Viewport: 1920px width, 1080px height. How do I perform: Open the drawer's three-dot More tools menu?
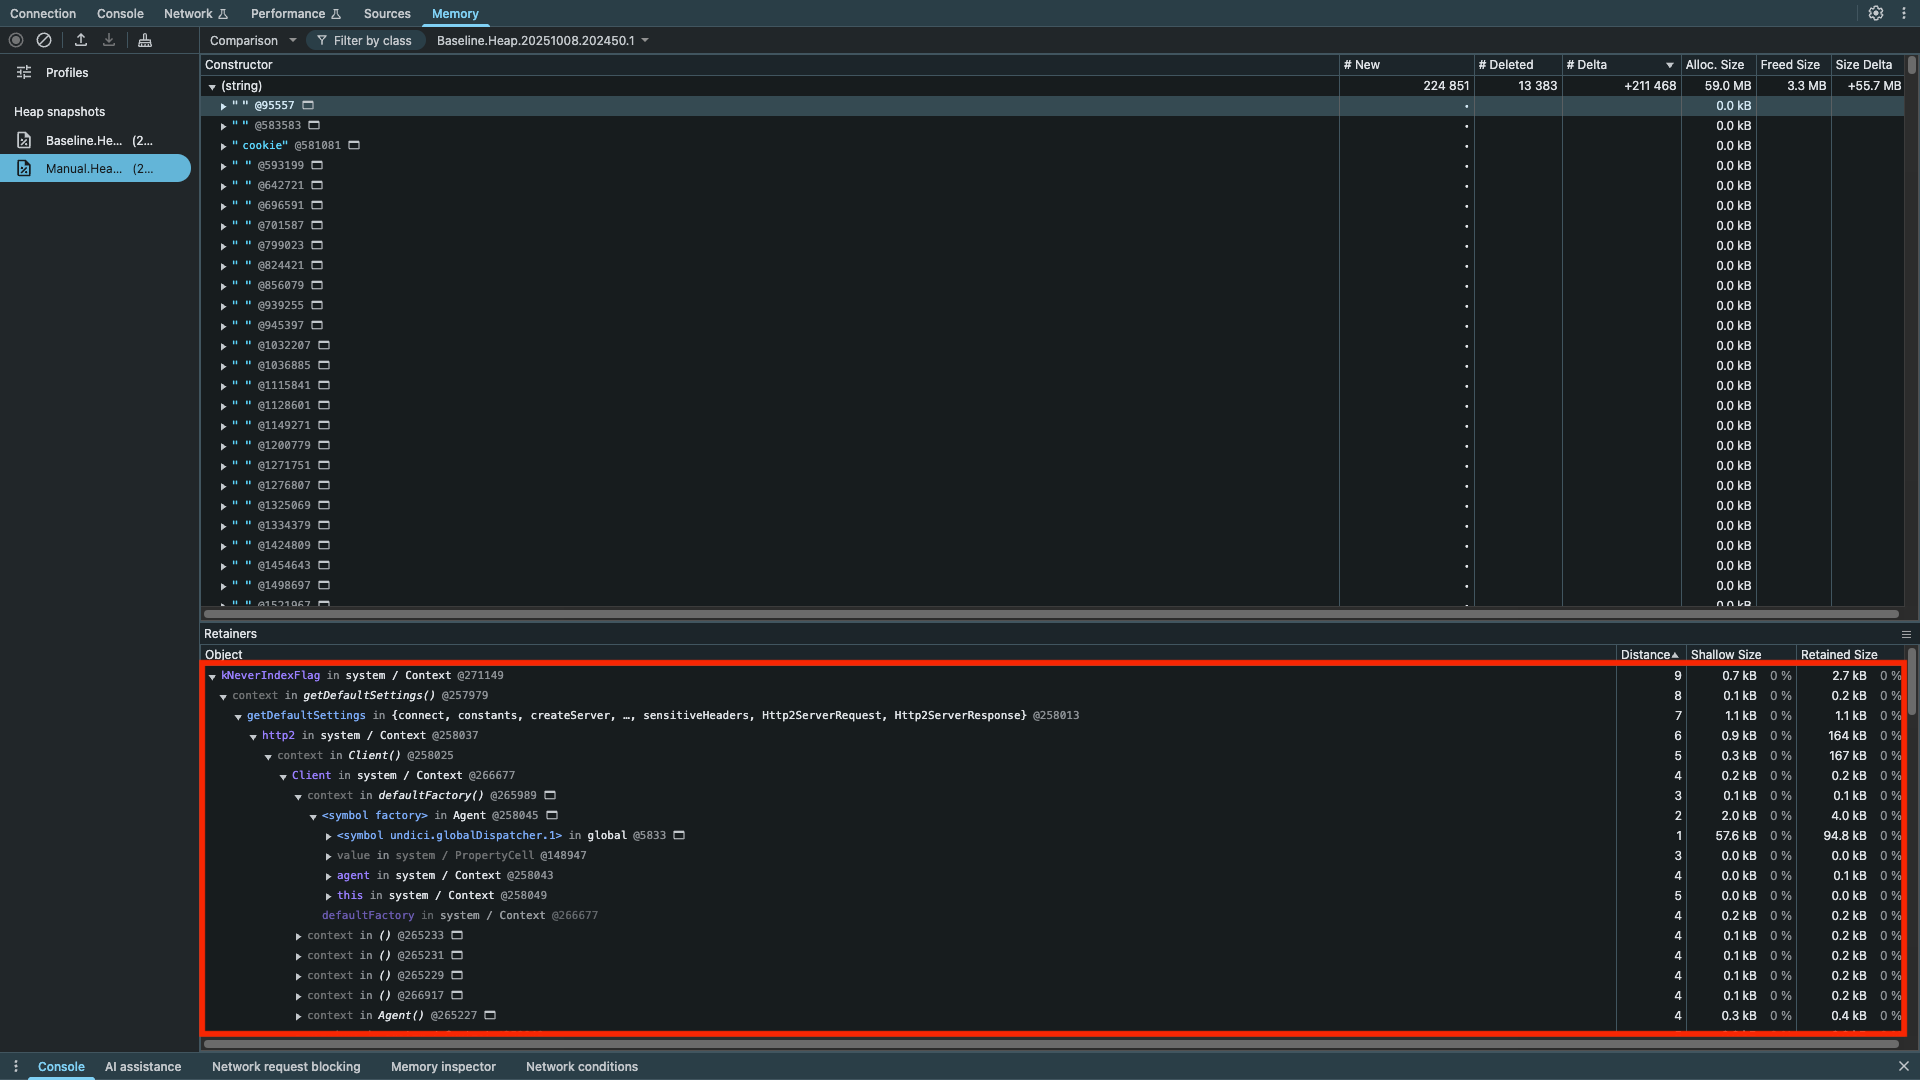pos(15,1066)
